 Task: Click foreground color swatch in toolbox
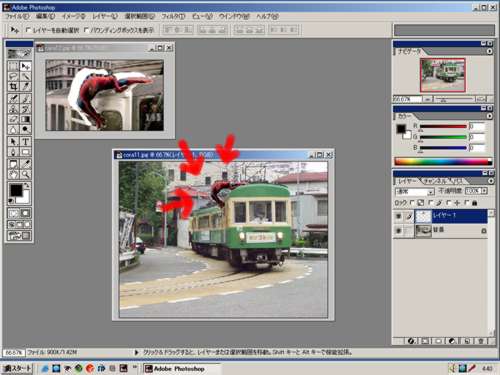coord(16,190)
